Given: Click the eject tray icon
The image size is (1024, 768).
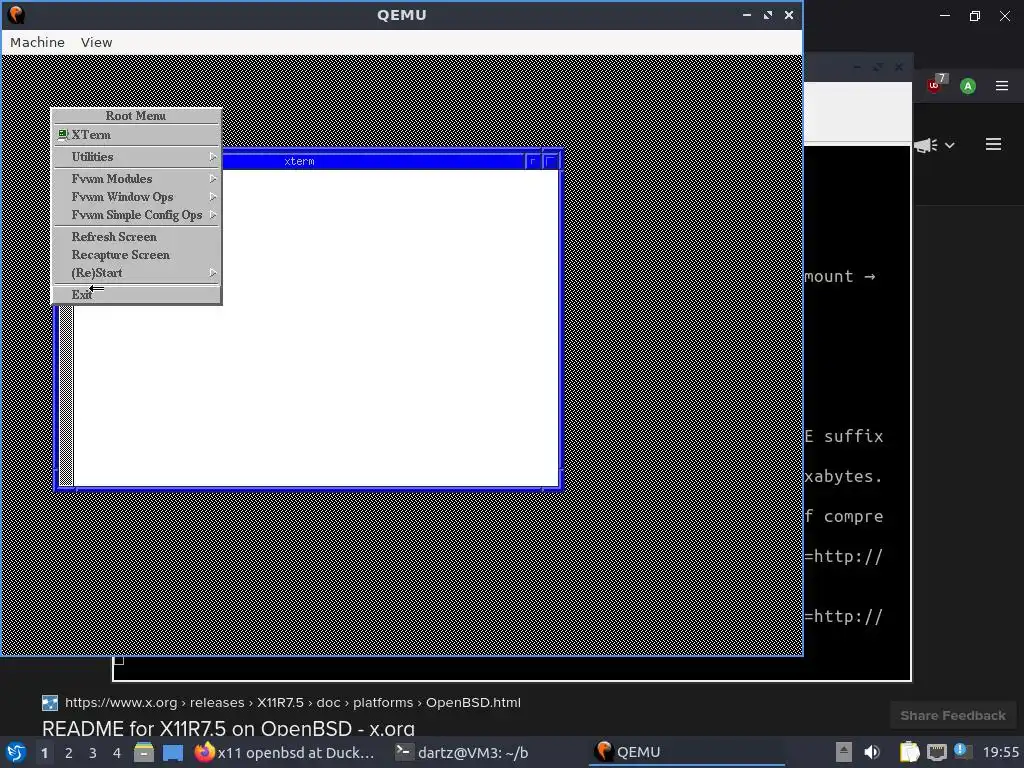Looking at the screenshot, I should coord(844,752).
